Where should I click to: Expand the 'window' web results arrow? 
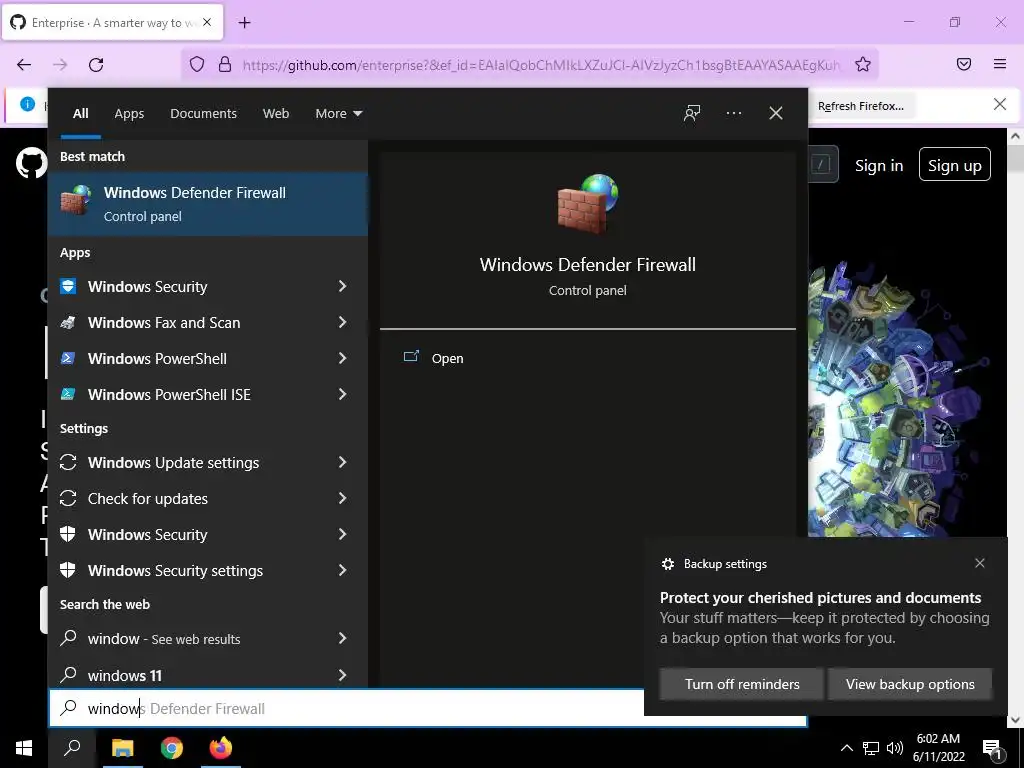point(342,638)
